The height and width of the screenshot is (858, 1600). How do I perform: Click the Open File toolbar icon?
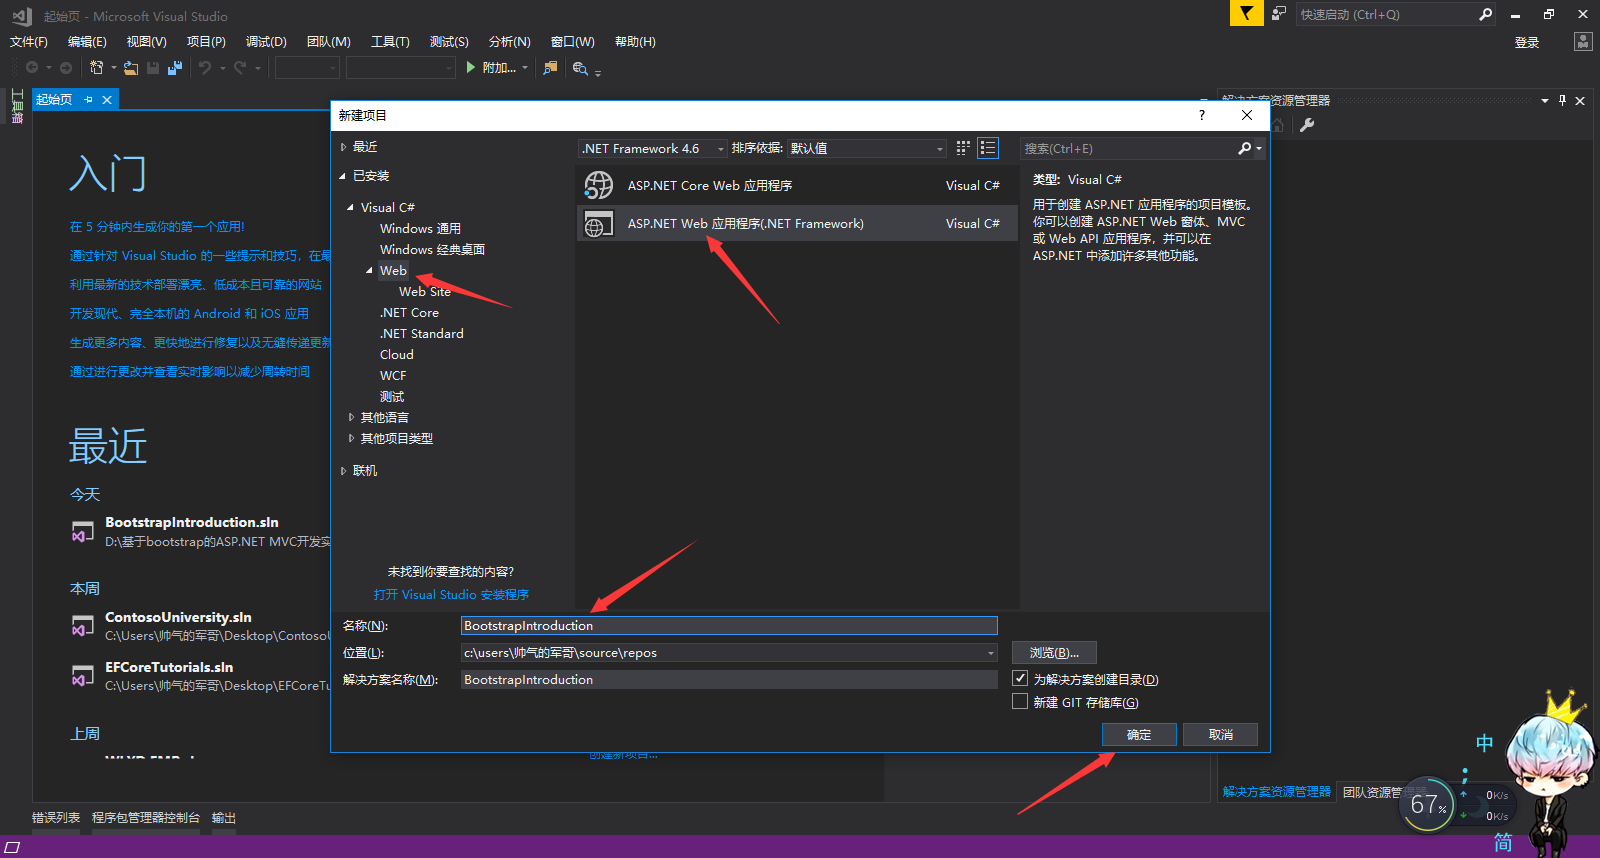pos(131,68)
